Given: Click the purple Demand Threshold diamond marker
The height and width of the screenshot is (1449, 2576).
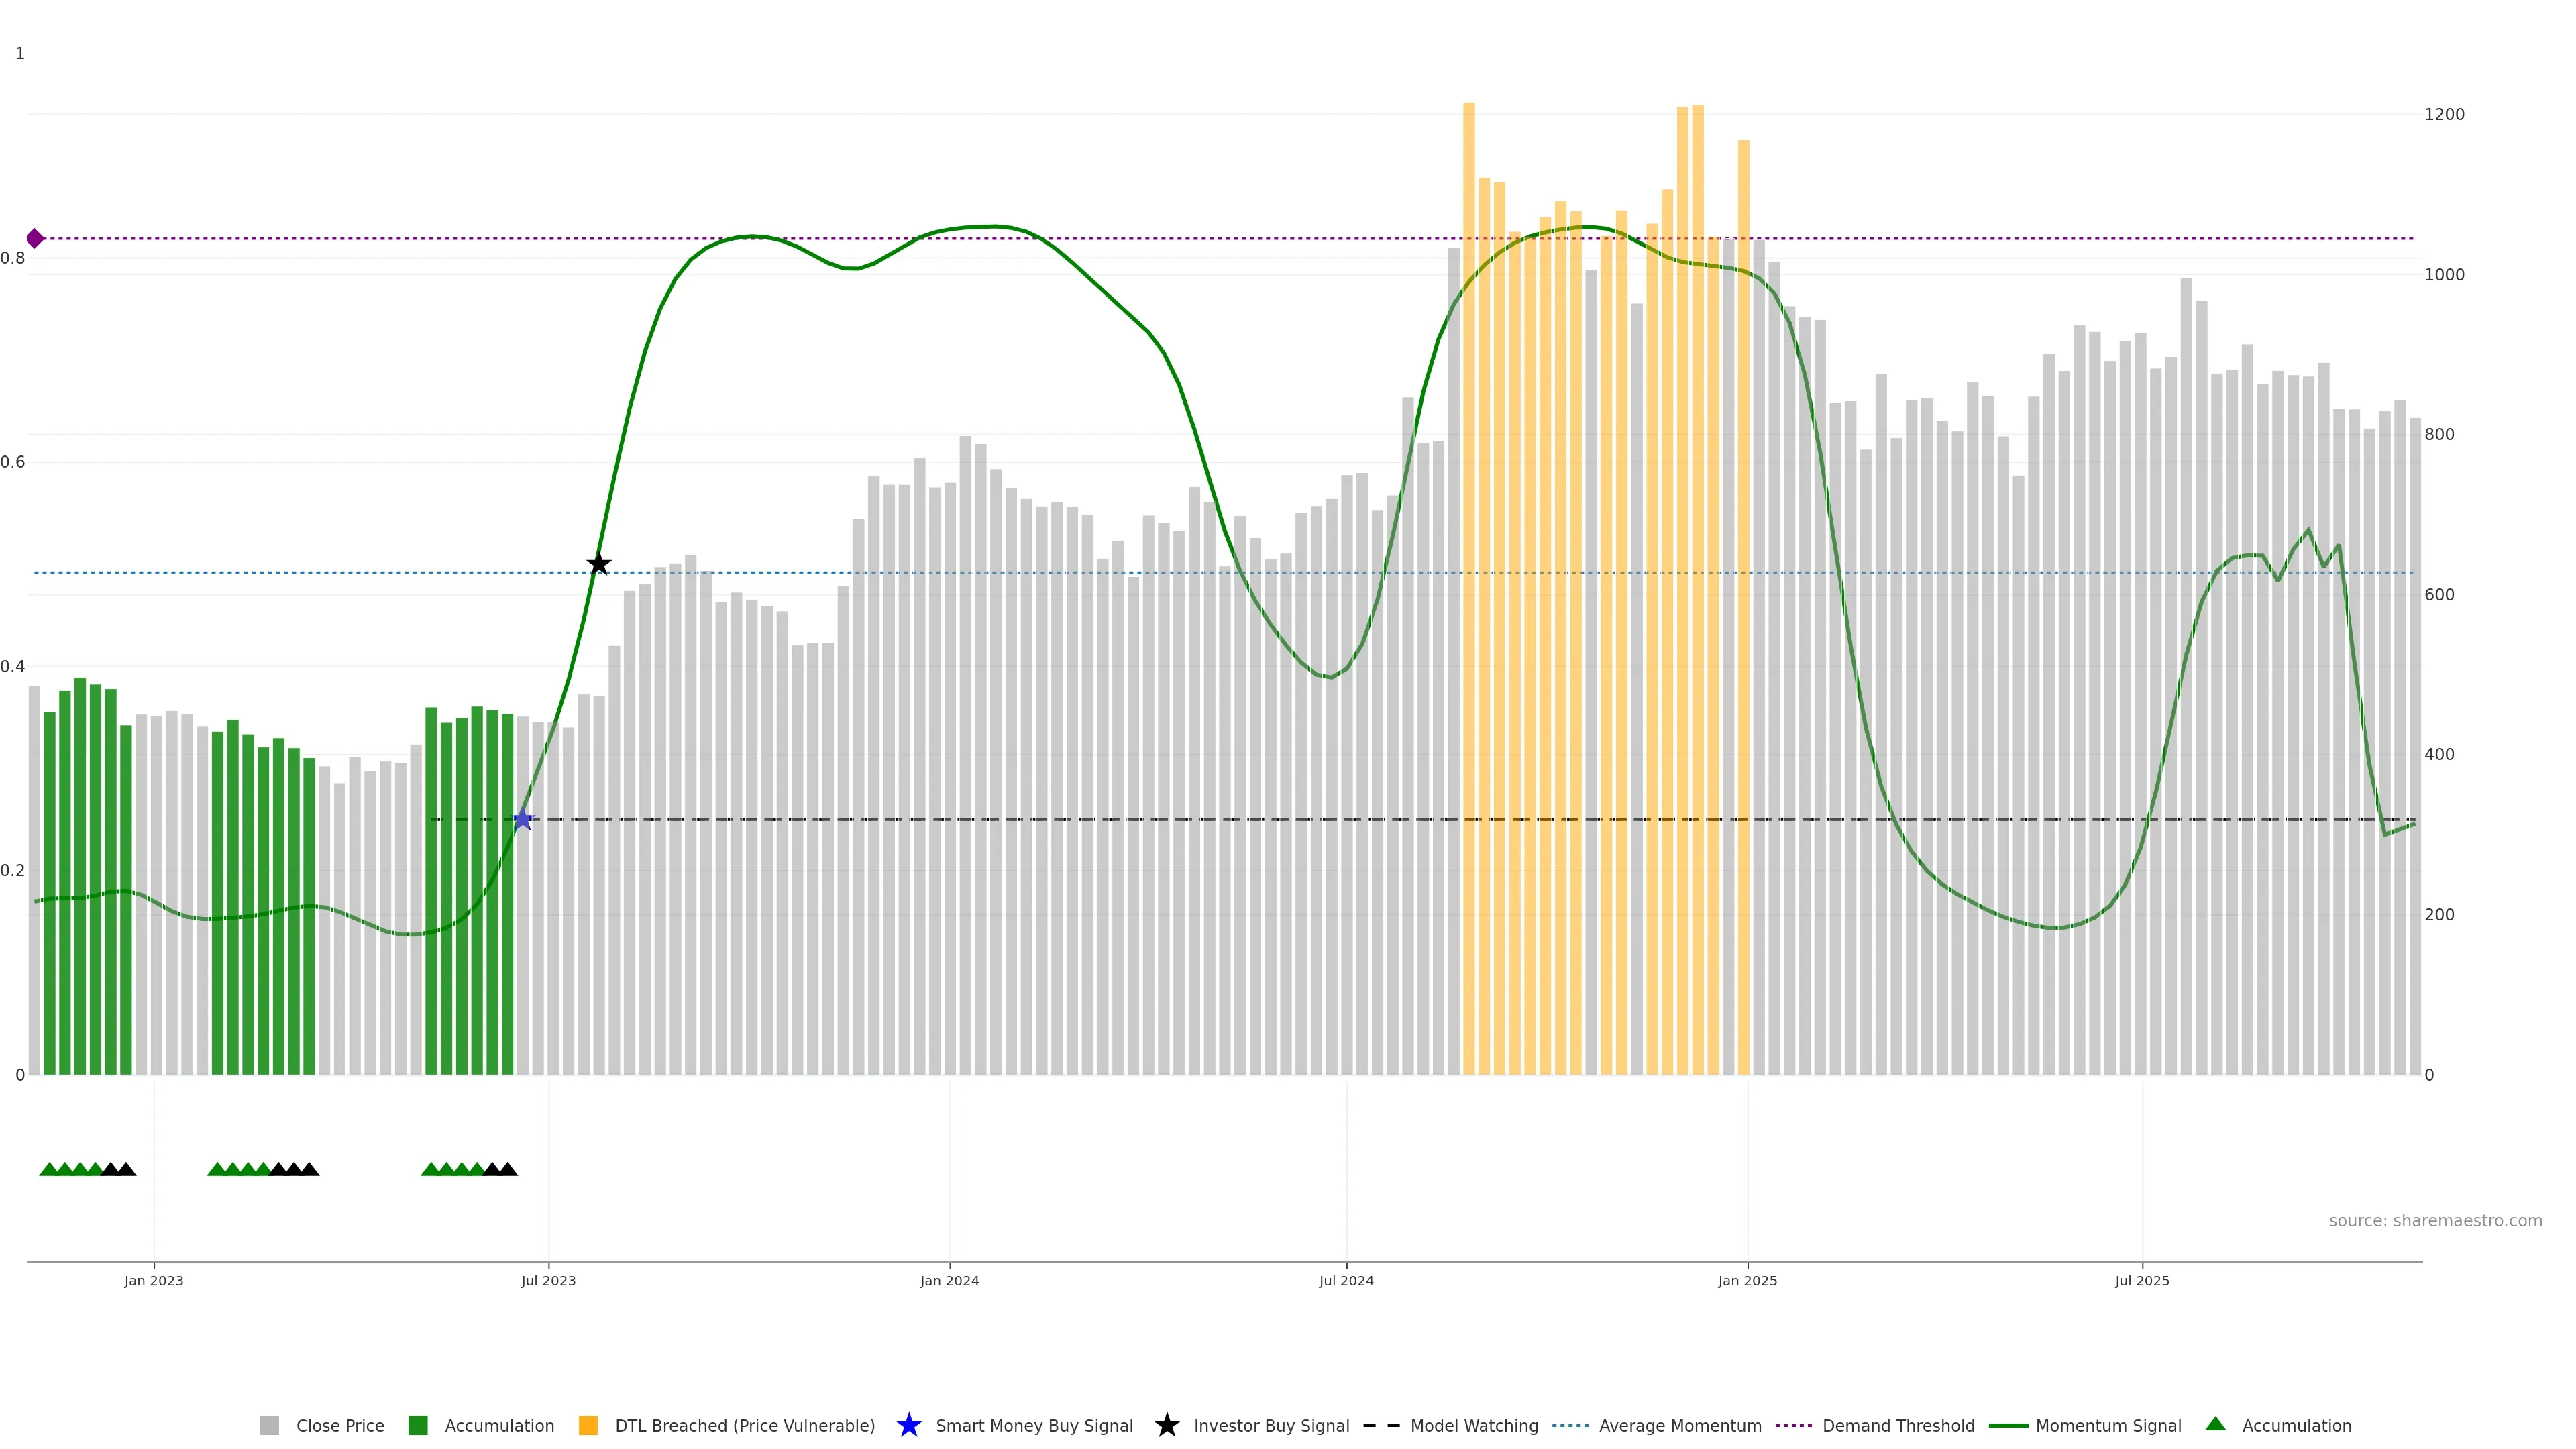Looking at the screenshot, I should pyautogui.click(x=35, y=238).
